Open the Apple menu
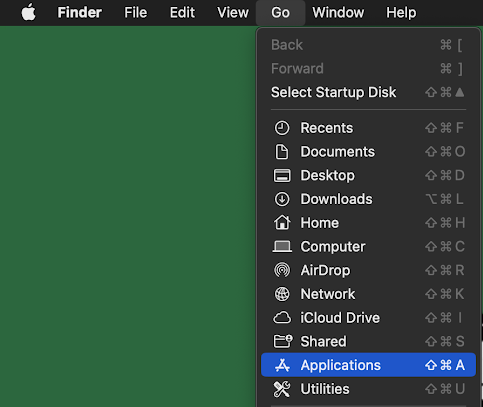This screenshot has height=407, width=483. coord(28,12)
